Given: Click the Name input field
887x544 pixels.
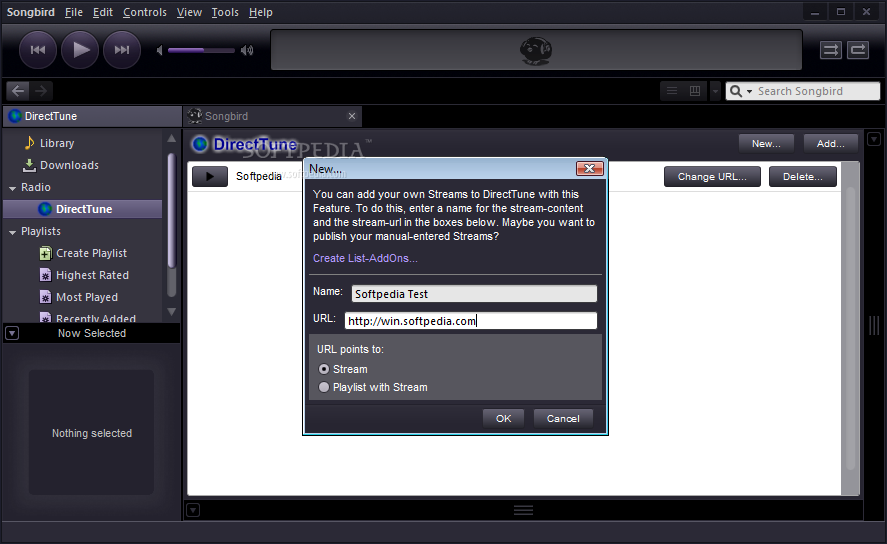Looking at the screenshot, I should 474,293.
